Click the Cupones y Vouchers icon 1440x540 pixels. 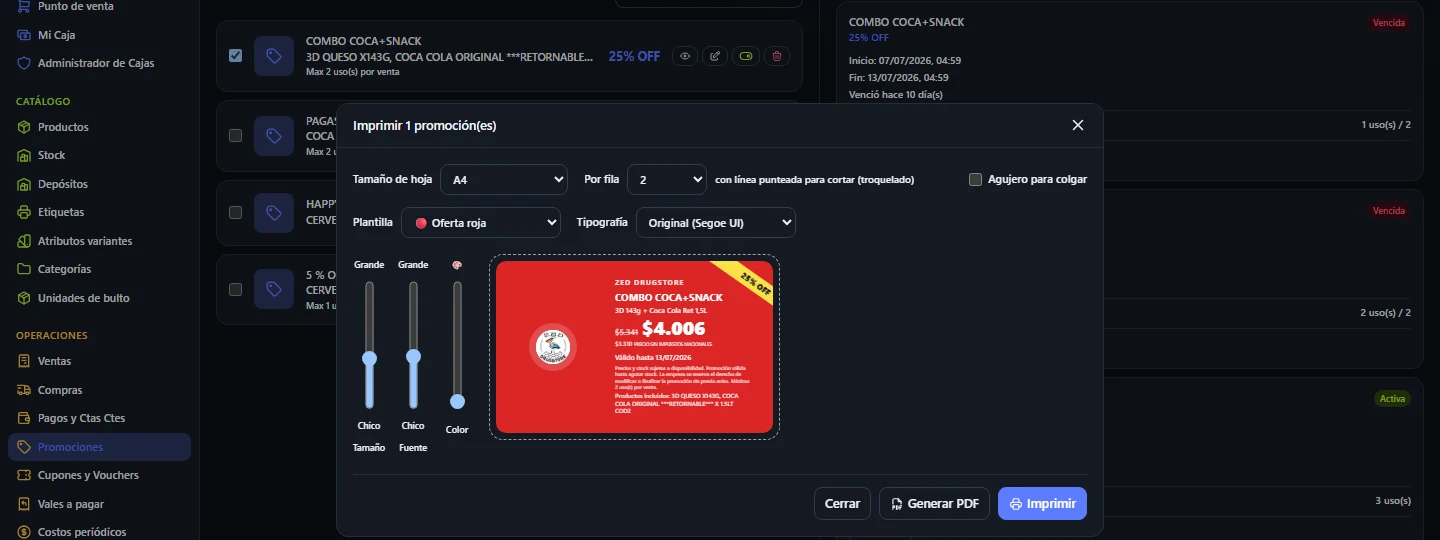tap(24, 475)
